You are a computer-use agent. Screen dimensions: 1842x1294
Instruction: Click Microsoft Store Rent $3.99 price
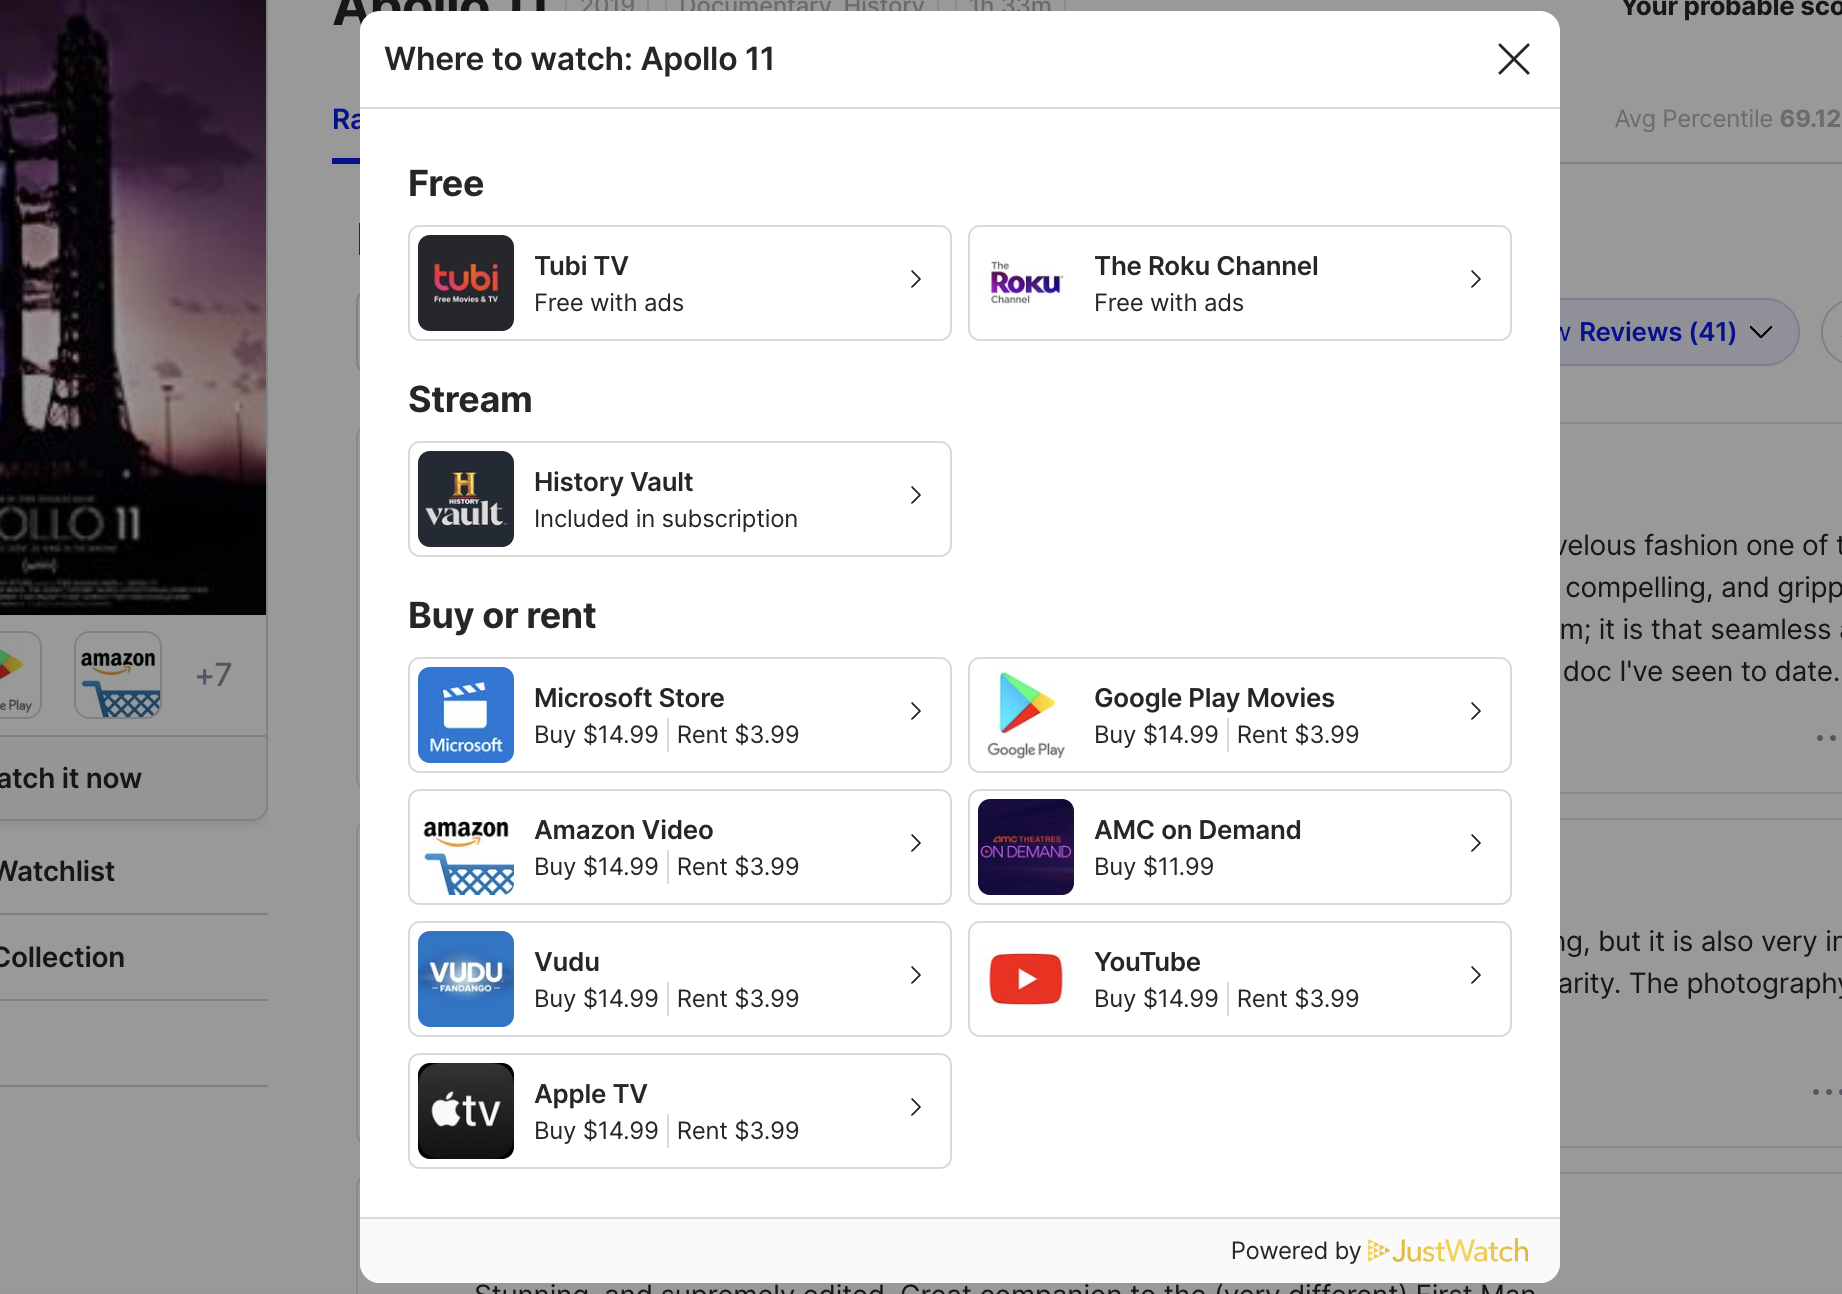coord(738,735)
